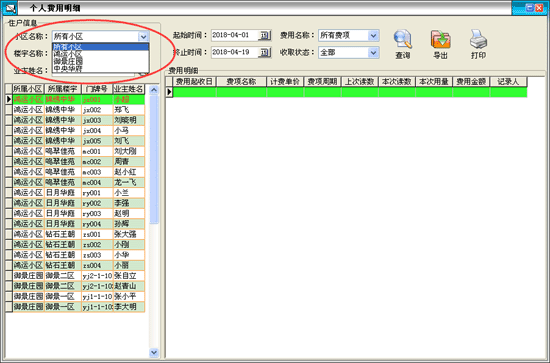
Task: Click the 打印 printer icon
Action: (x=478, y=39)
